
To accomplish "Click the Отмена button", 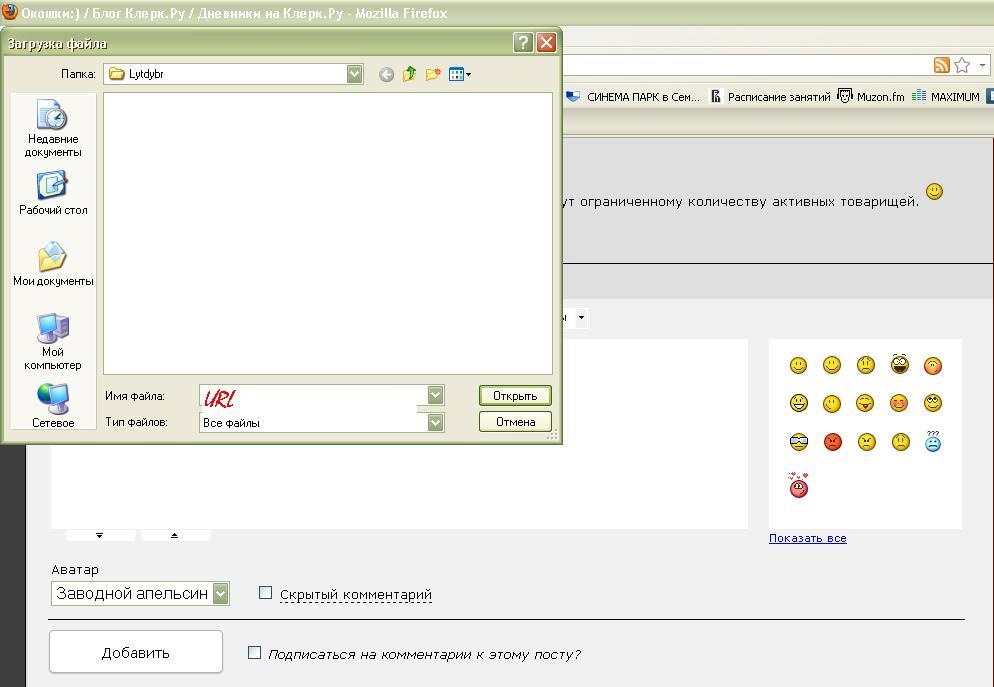I will pos(515,421).
